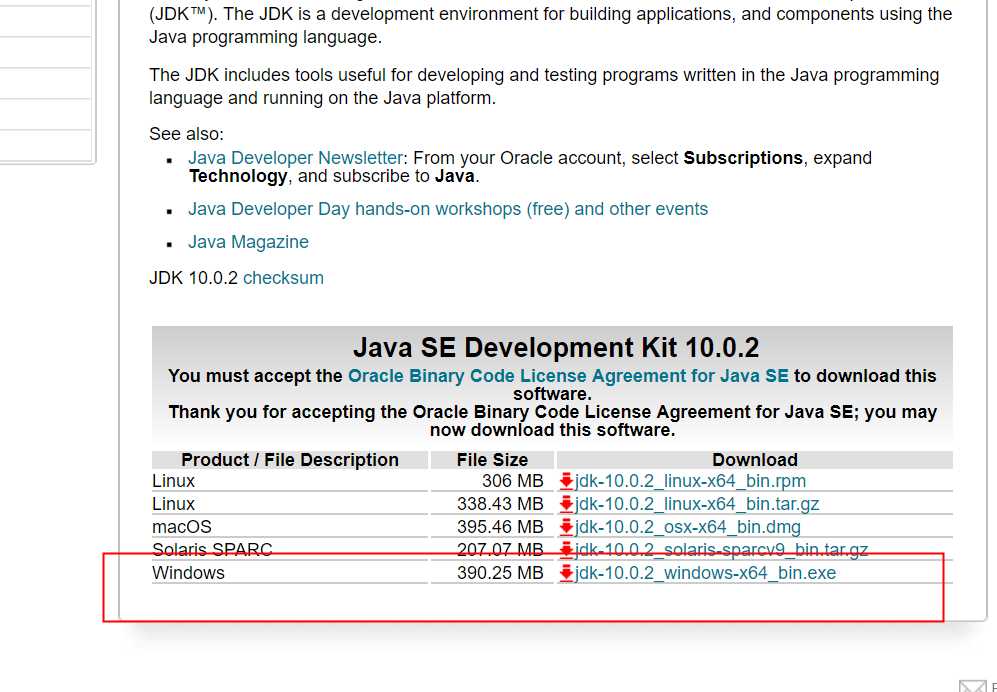Click the red download arrow for windows-x64_bin.exe

[x=566, y=573]
